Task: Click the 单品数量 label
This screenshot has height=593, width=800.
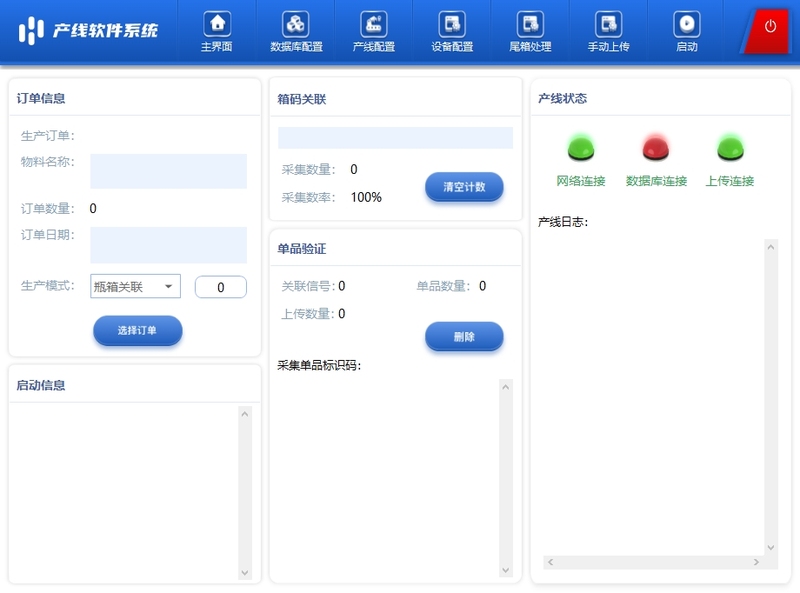Action: pyautogui.click(x=443, y=286)
